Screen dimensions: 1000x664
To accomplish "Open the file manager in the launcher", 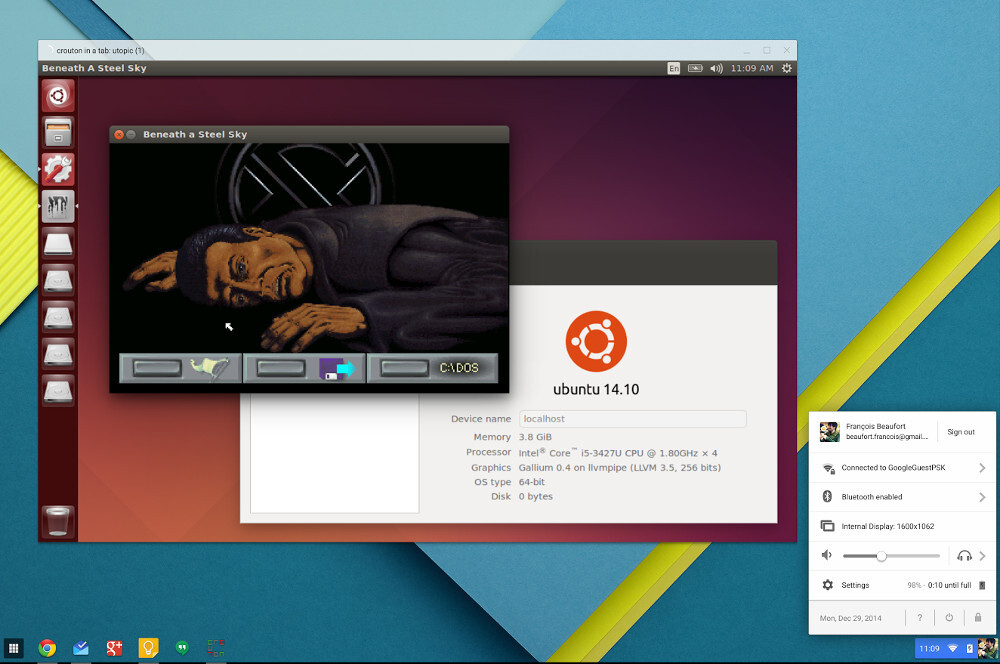I will coord(58,132).
